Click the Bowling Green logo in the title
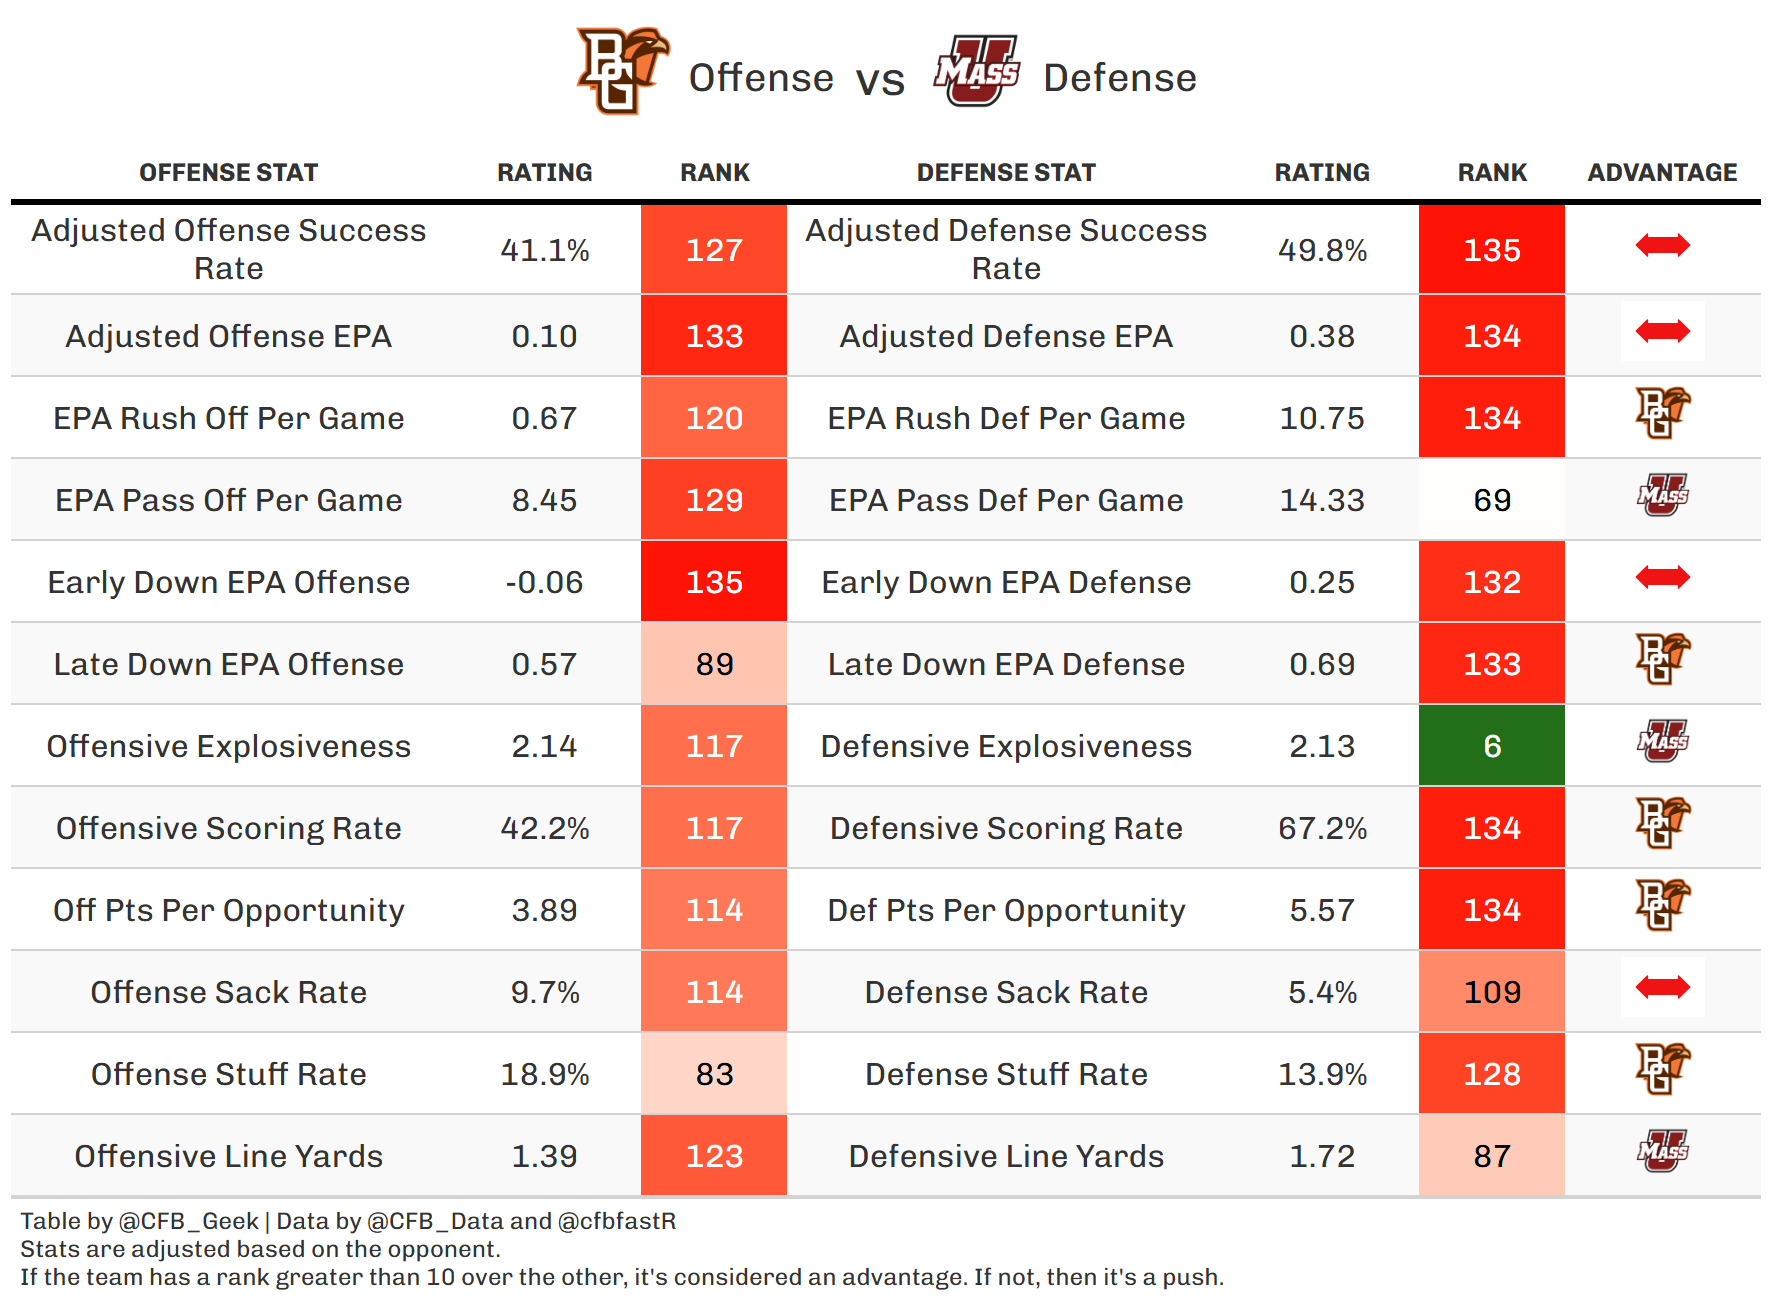 622,71
